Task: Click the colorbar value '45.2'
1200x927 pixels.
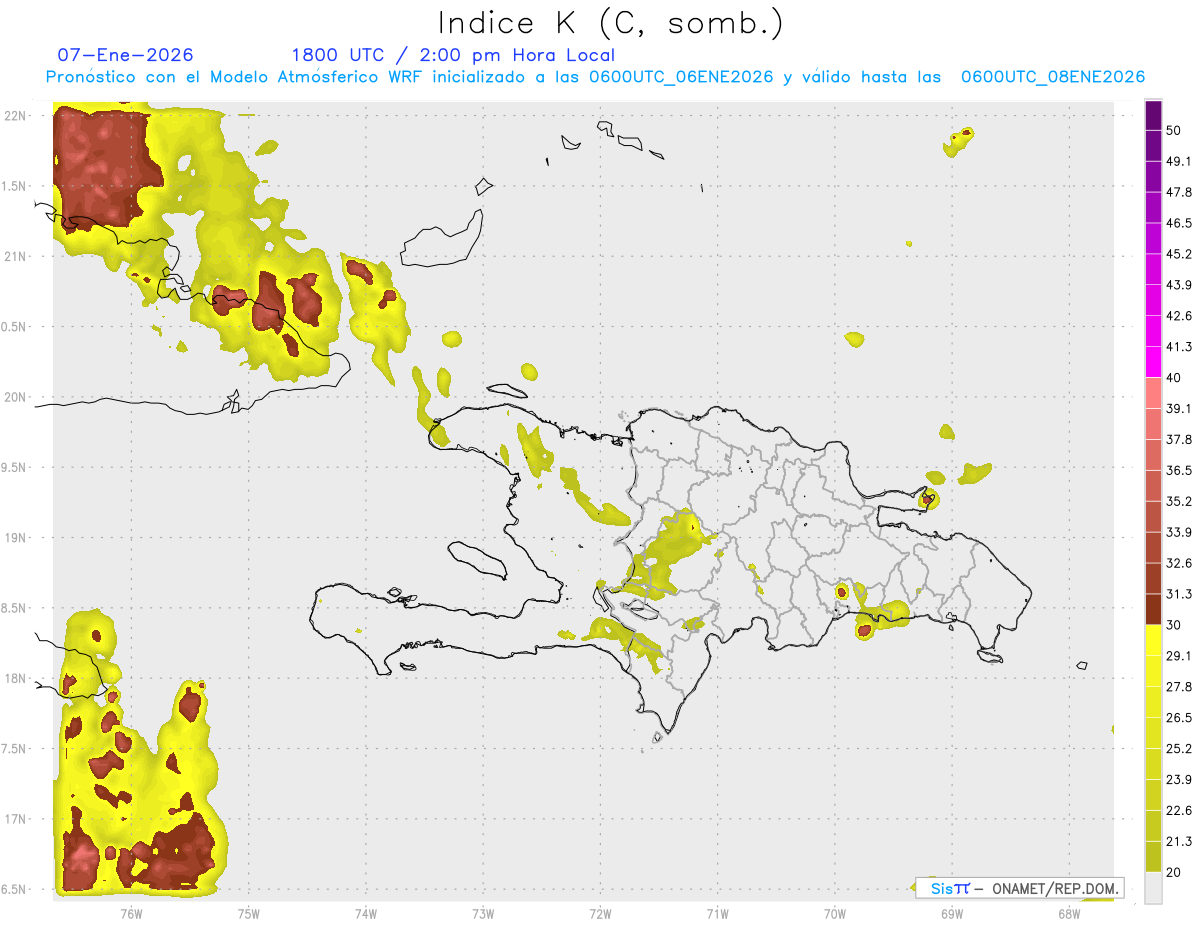Action: pyautogui.click(x=1179, y=254)
